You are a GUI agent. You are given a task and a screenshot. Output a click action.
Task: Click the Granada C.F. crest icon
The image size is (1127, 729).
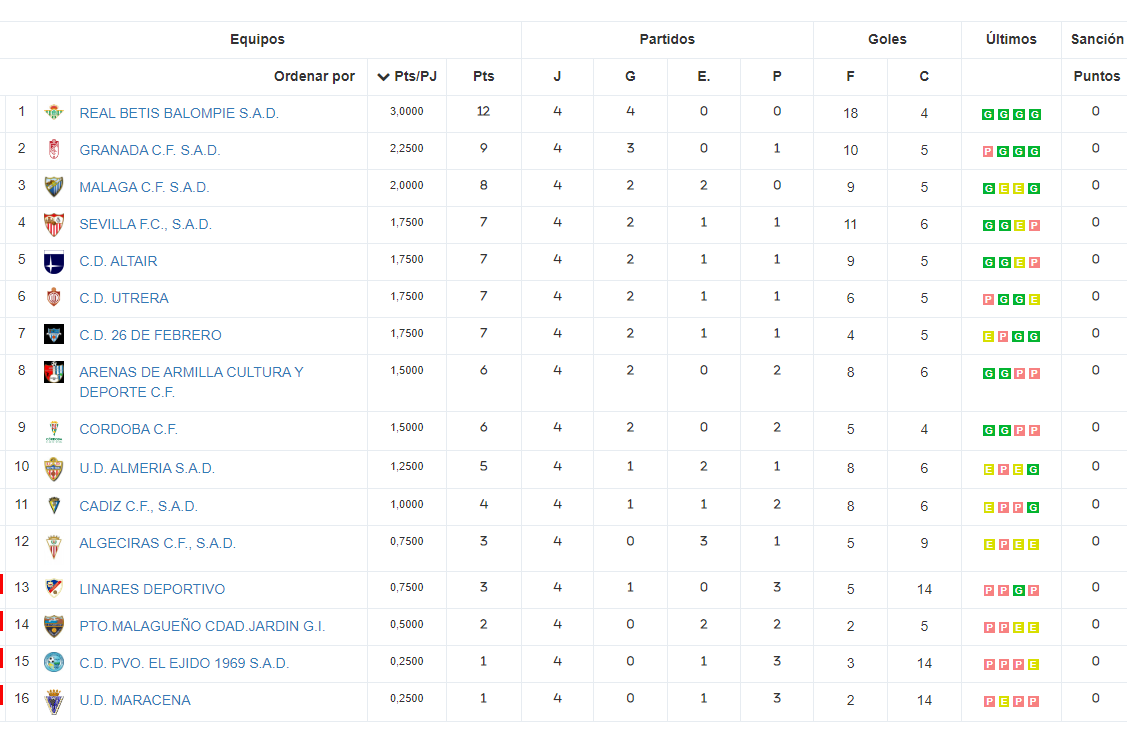point(54,150)
